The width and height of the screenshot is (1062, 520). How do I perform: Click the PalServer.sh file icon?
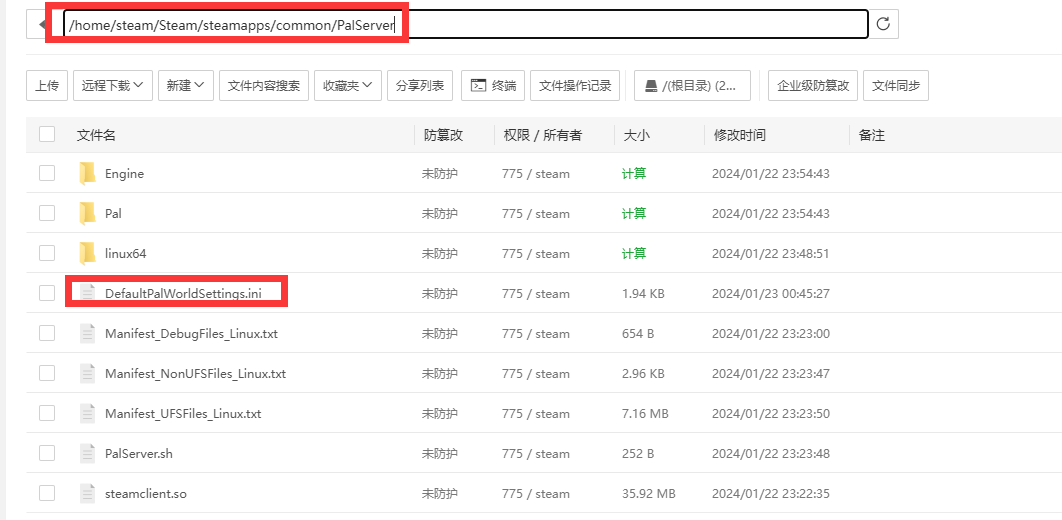point(87,454)
